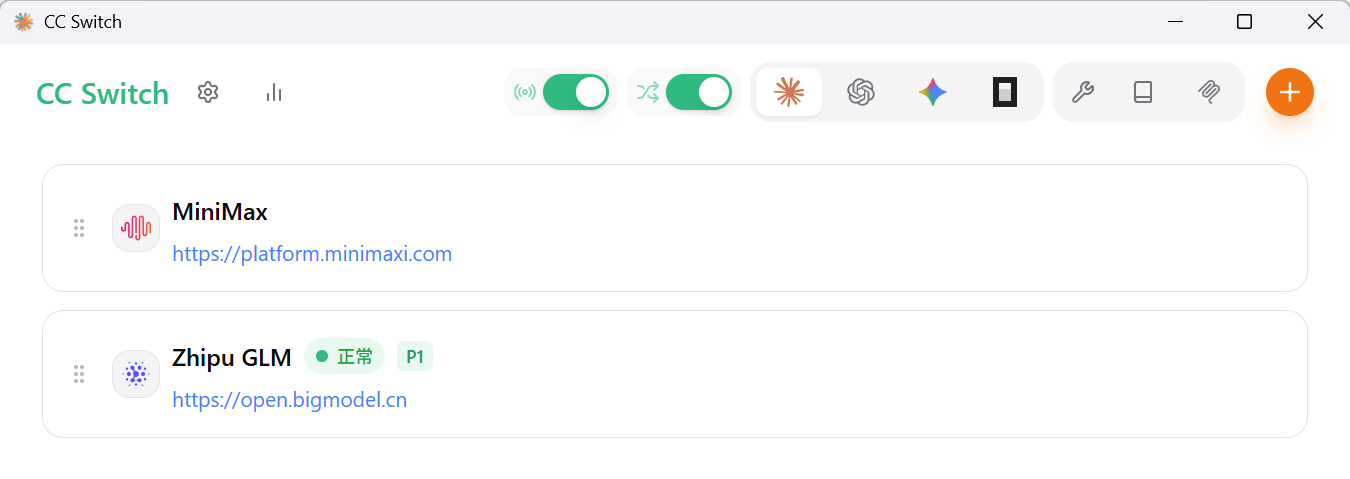
Task: Open the open.bigmodel.cn link
Action: click(289, 400)
